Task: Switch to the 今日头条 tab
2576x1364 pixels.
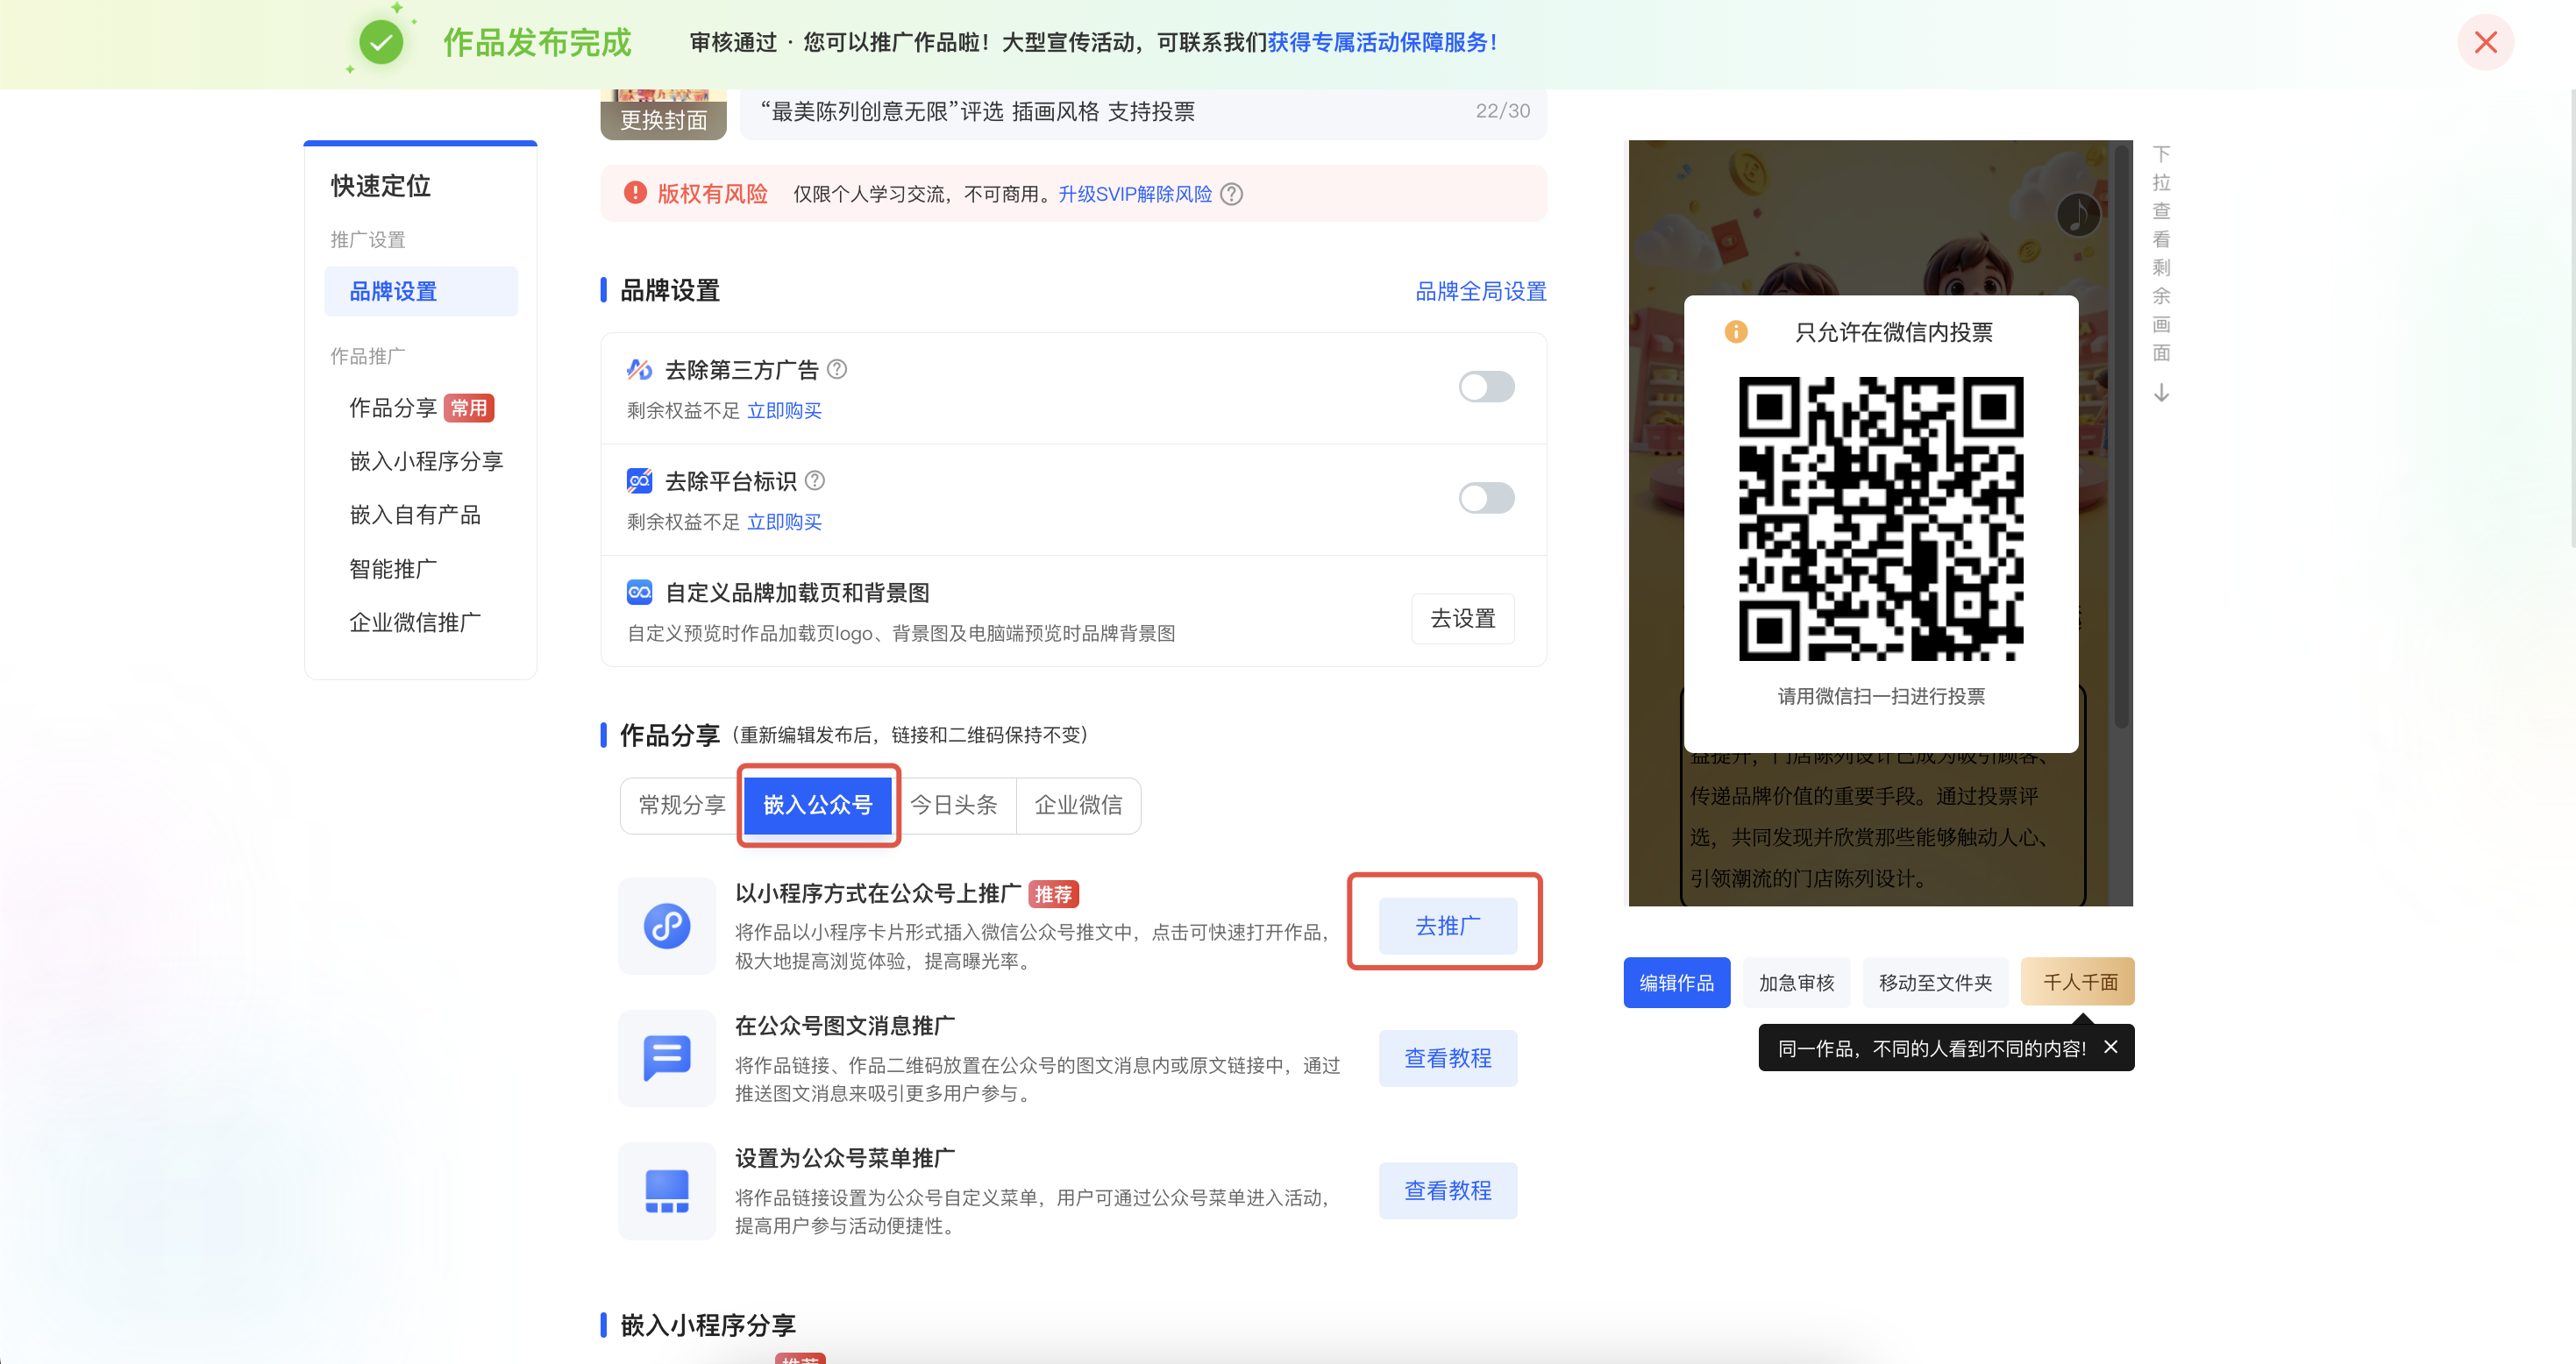Action: click(954, 805)
